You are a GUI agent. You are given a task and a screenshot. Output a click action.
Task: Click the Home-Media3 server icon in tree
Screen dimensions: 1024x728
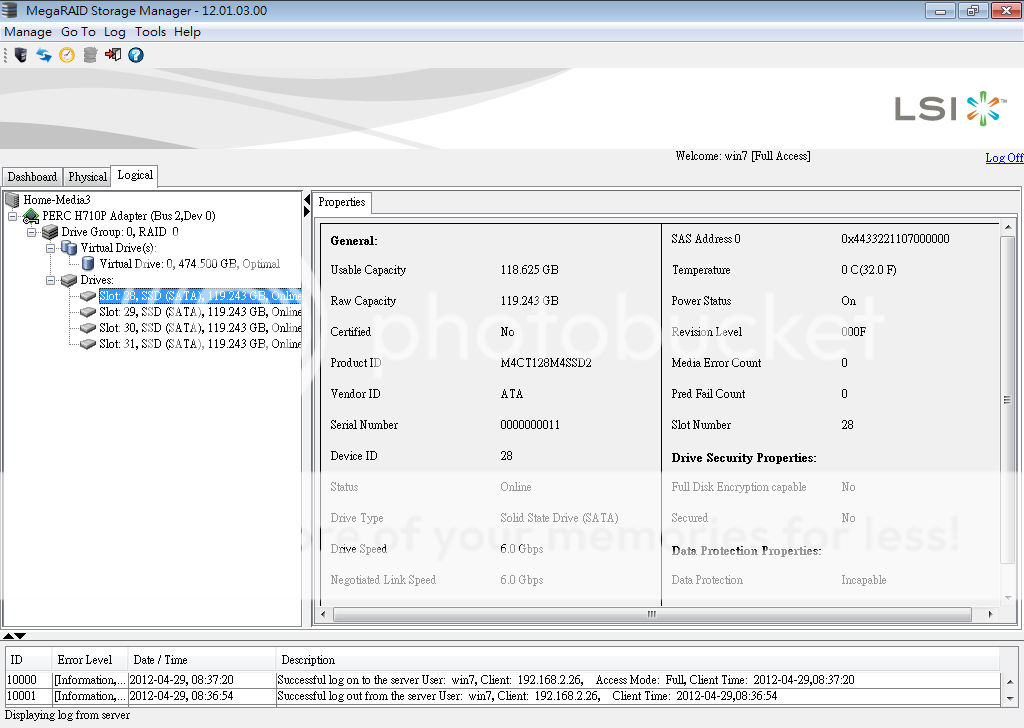12,200
